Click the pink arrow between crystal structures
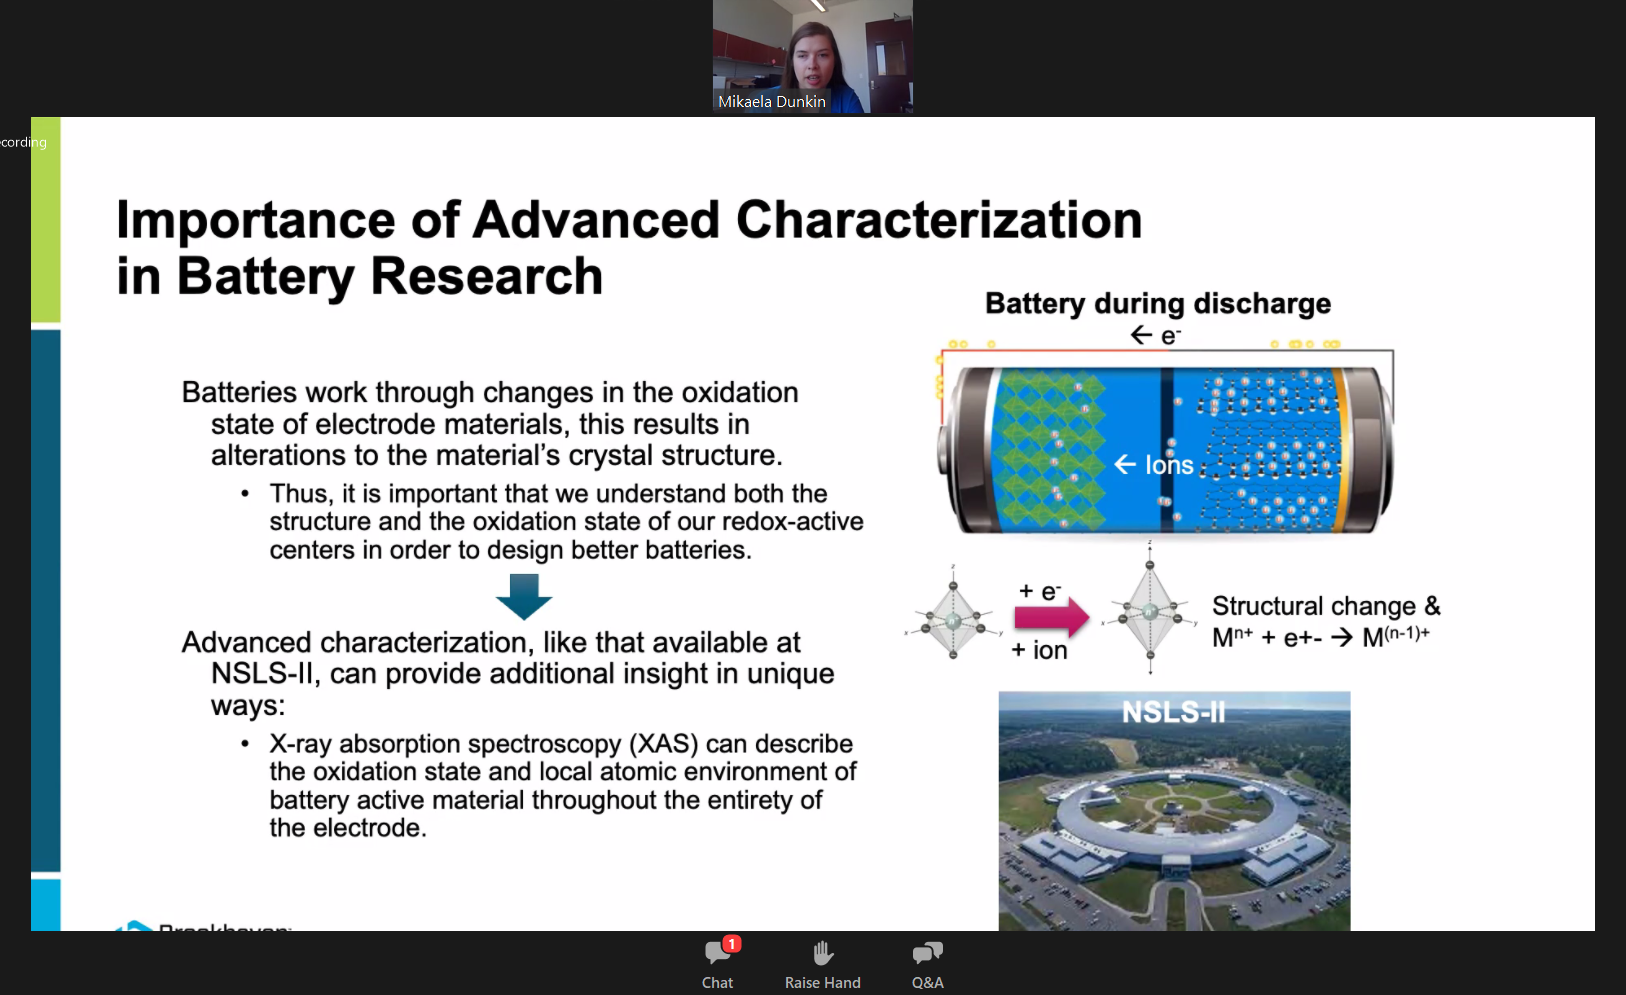Viewport: 1626px width, 995px height. click(x=1051, y=617)
